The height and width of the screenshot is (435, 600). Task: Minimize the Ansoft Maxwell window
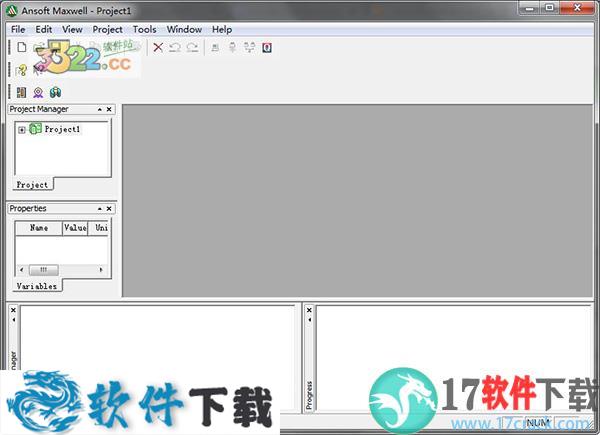click(x=530, y=8)
